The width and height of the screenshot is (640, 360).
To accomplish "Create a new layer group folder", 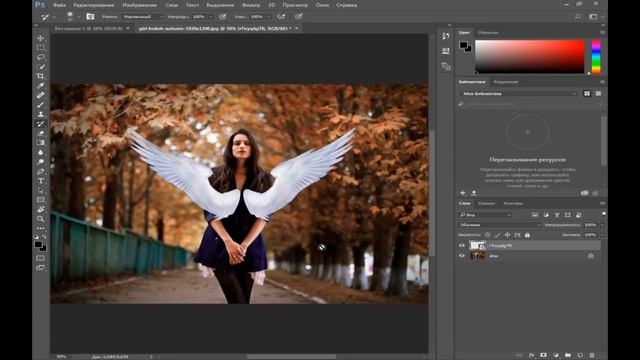I will [568, 355].
